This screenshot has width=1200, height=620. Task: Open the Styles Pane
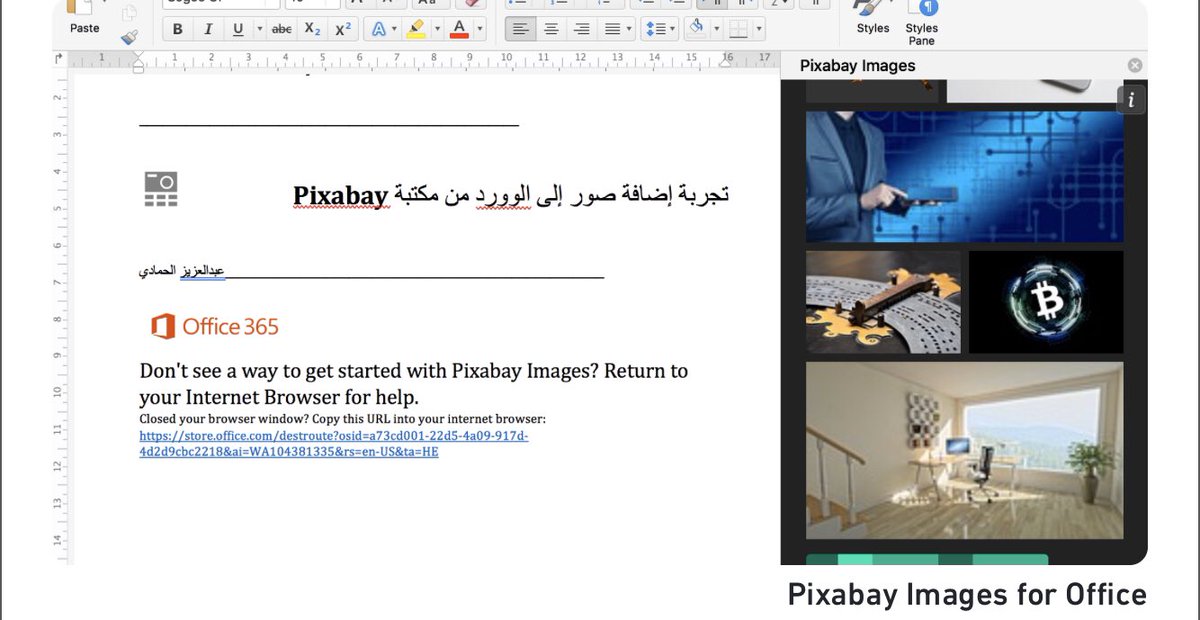pyautogui.click(x=921, y=23)
